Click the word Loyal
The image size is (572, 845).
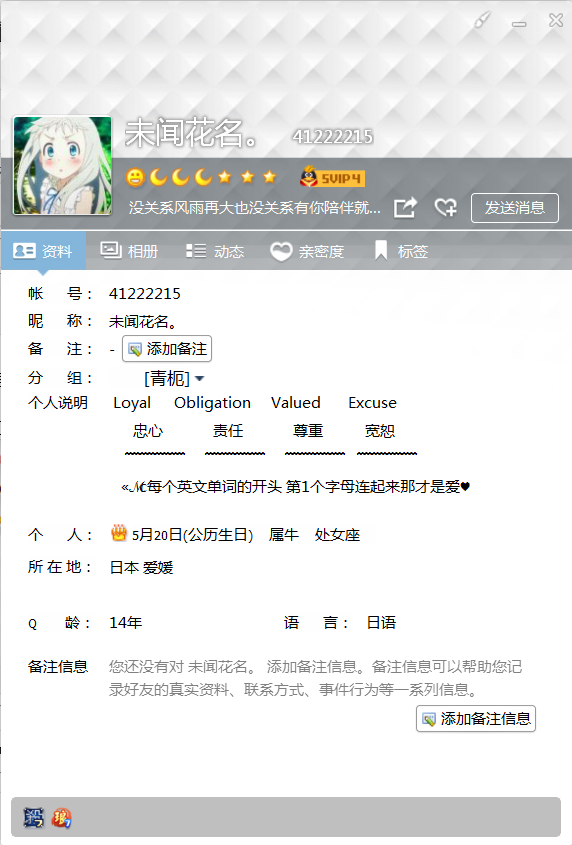pos(132,403)
